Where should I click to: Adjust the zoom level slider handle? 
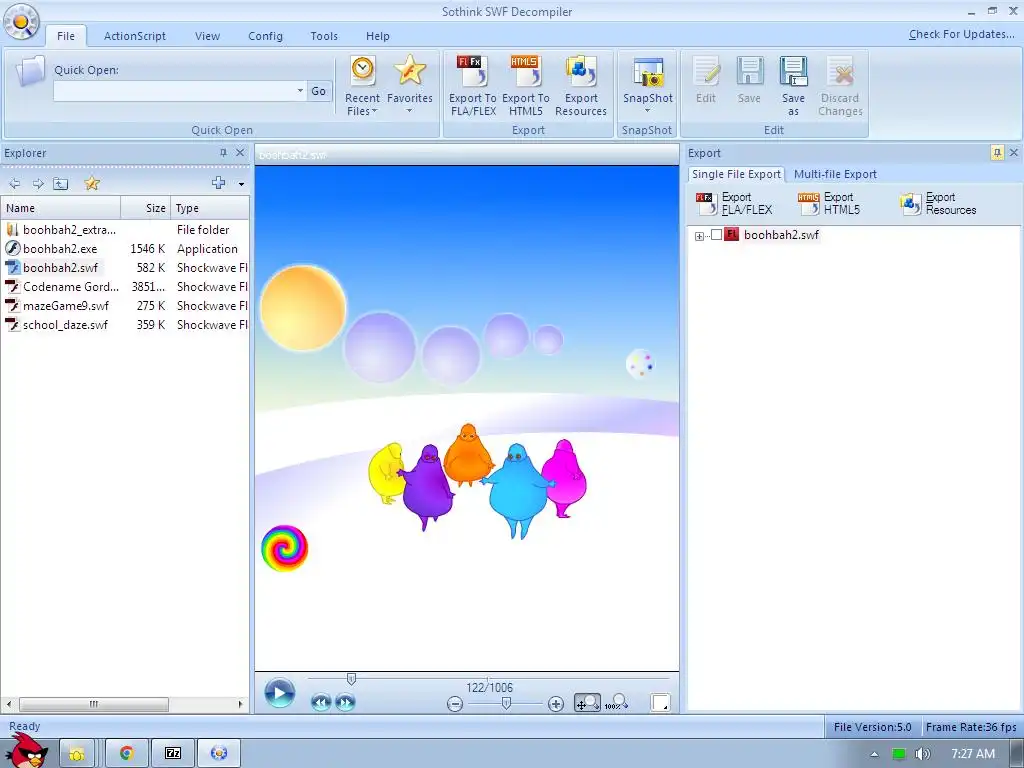pyautogui.click(x=505, y=703)
